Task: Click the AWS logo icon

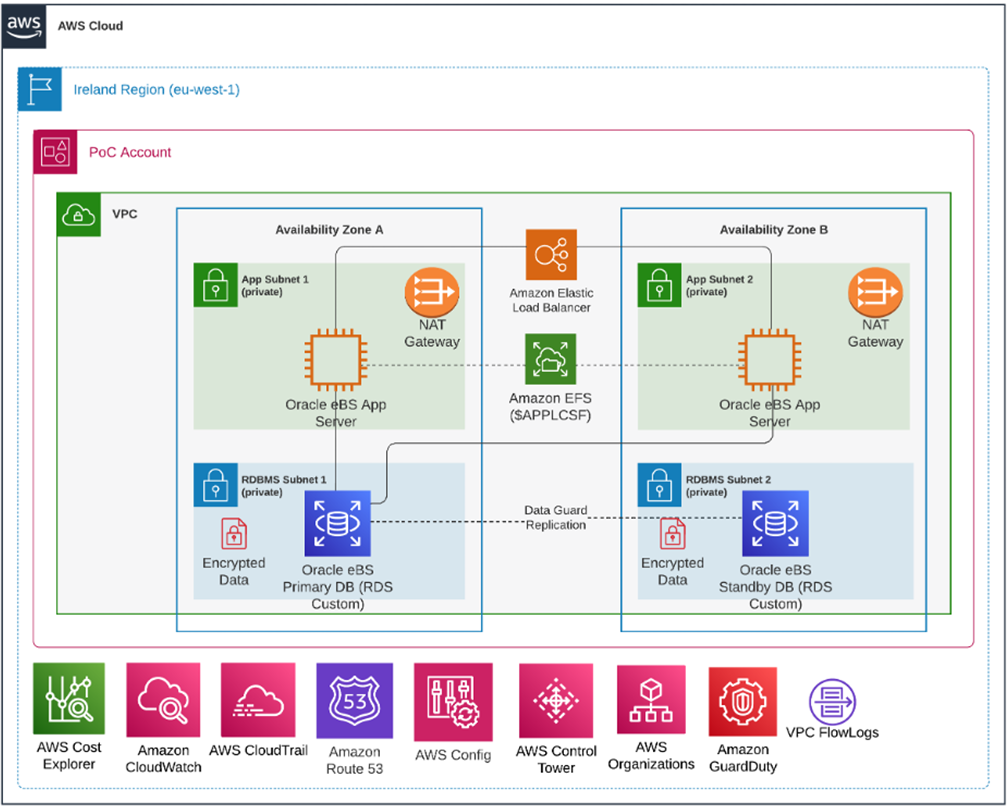Action: pos(24,26)
